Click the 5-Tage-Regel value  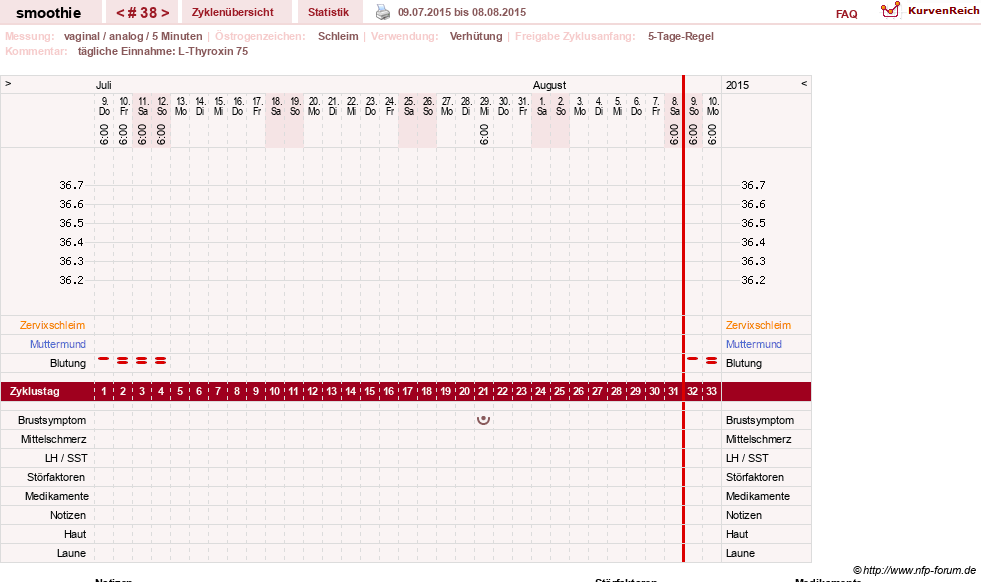pyautogui.click(x=681, y=36)
